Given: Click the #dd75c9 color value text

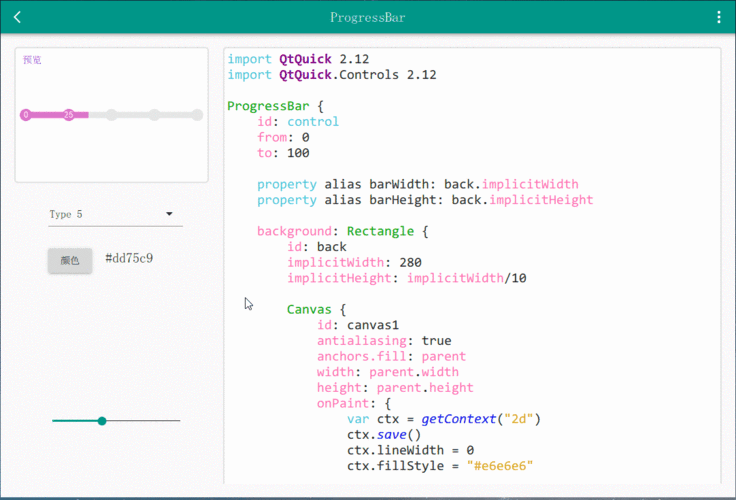Looking at the screenshot, I should (x=129, y=258).
